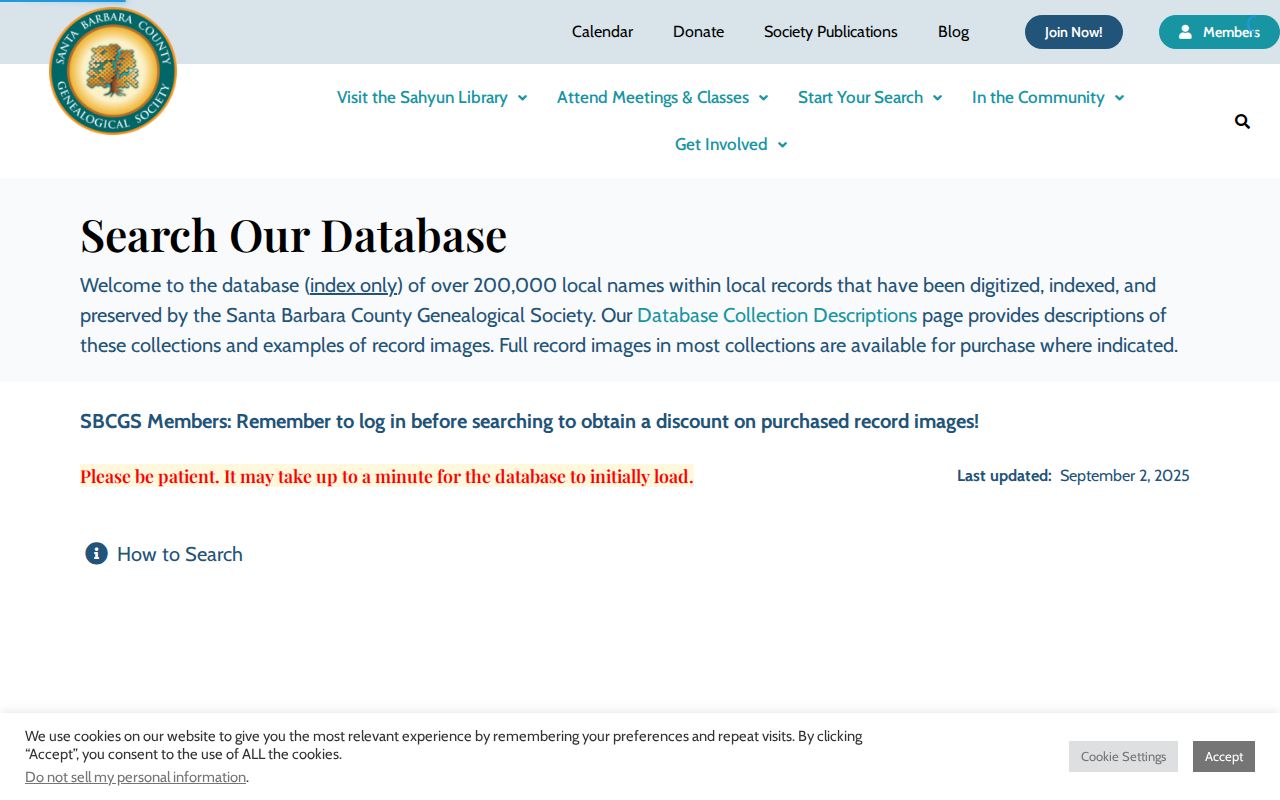Click the In the Community menu label

pos(1038,98)
